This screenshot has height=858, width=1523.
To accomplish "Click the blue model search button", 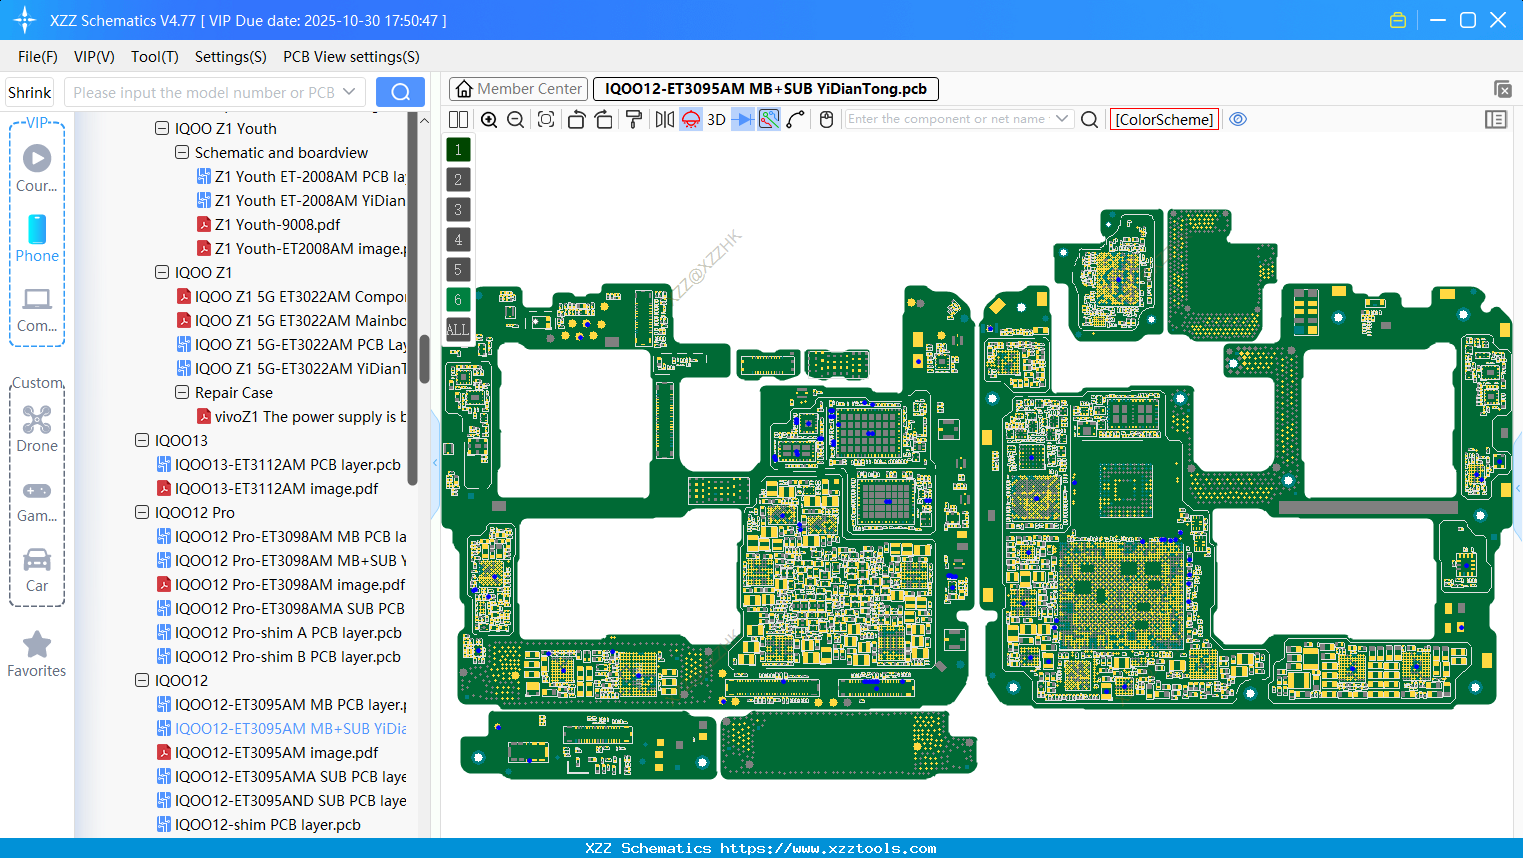I will 400,92.
